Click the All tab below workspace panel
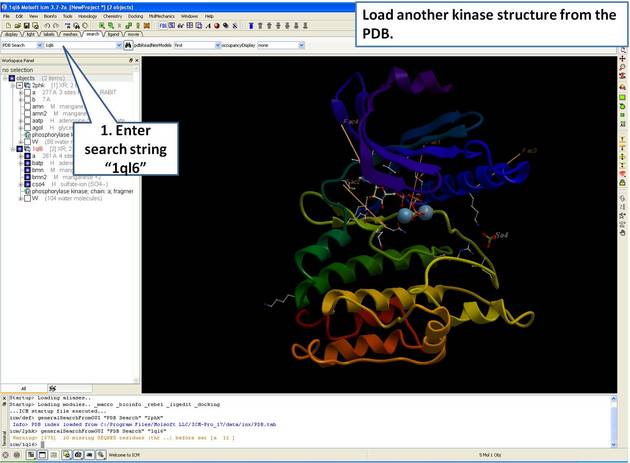The width and height of the screenshot is (630, 463). pos(23,387)
